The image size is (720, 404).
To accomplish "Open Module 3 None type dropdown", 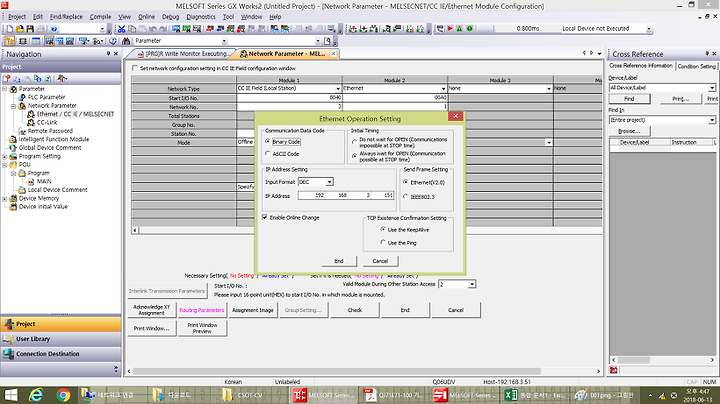I will pyautogui.click(x=549, y=88).
